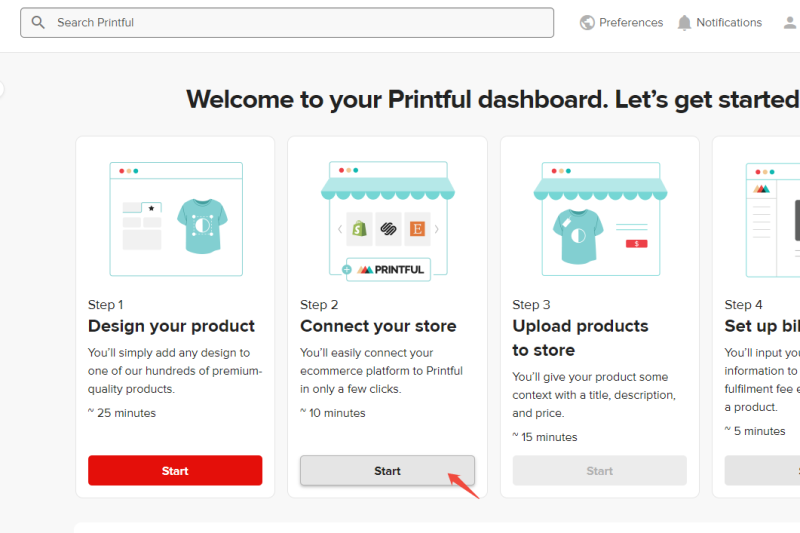Click the Connect your store illustration
The image size is (800, 533).
[388, 221]
